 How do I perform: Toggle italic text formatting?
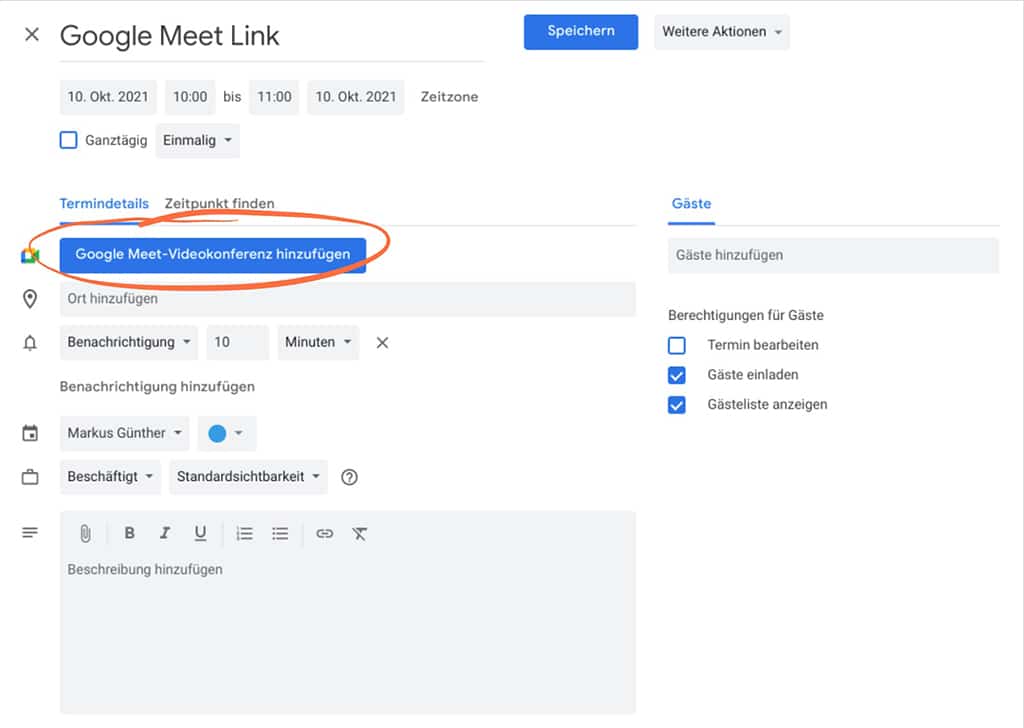tap(165, 534)
